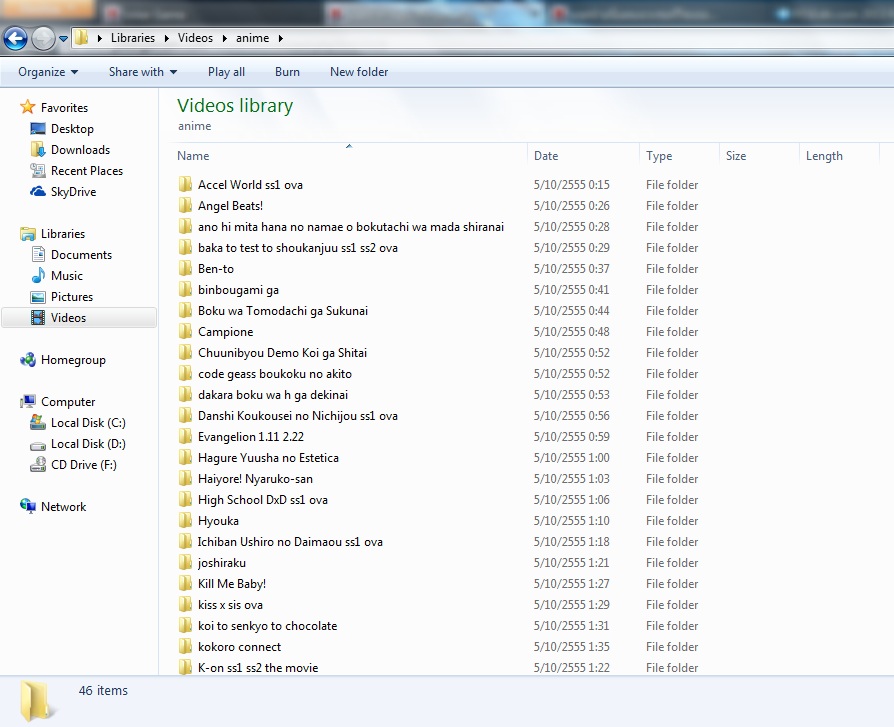Click Videos in the address path
The height and width of the screenshot is (727, 894).
coord(195,38)
